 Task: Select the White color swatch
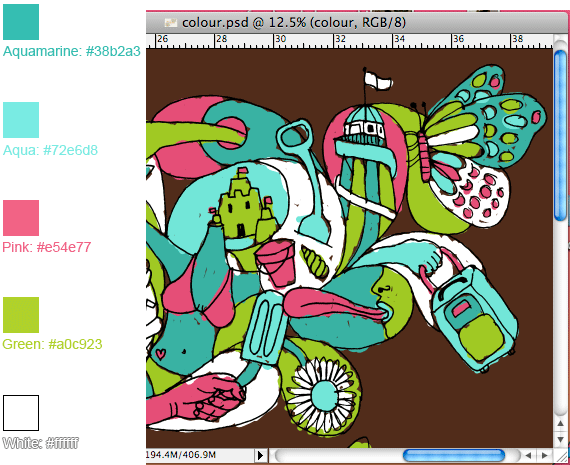point(21,413)
